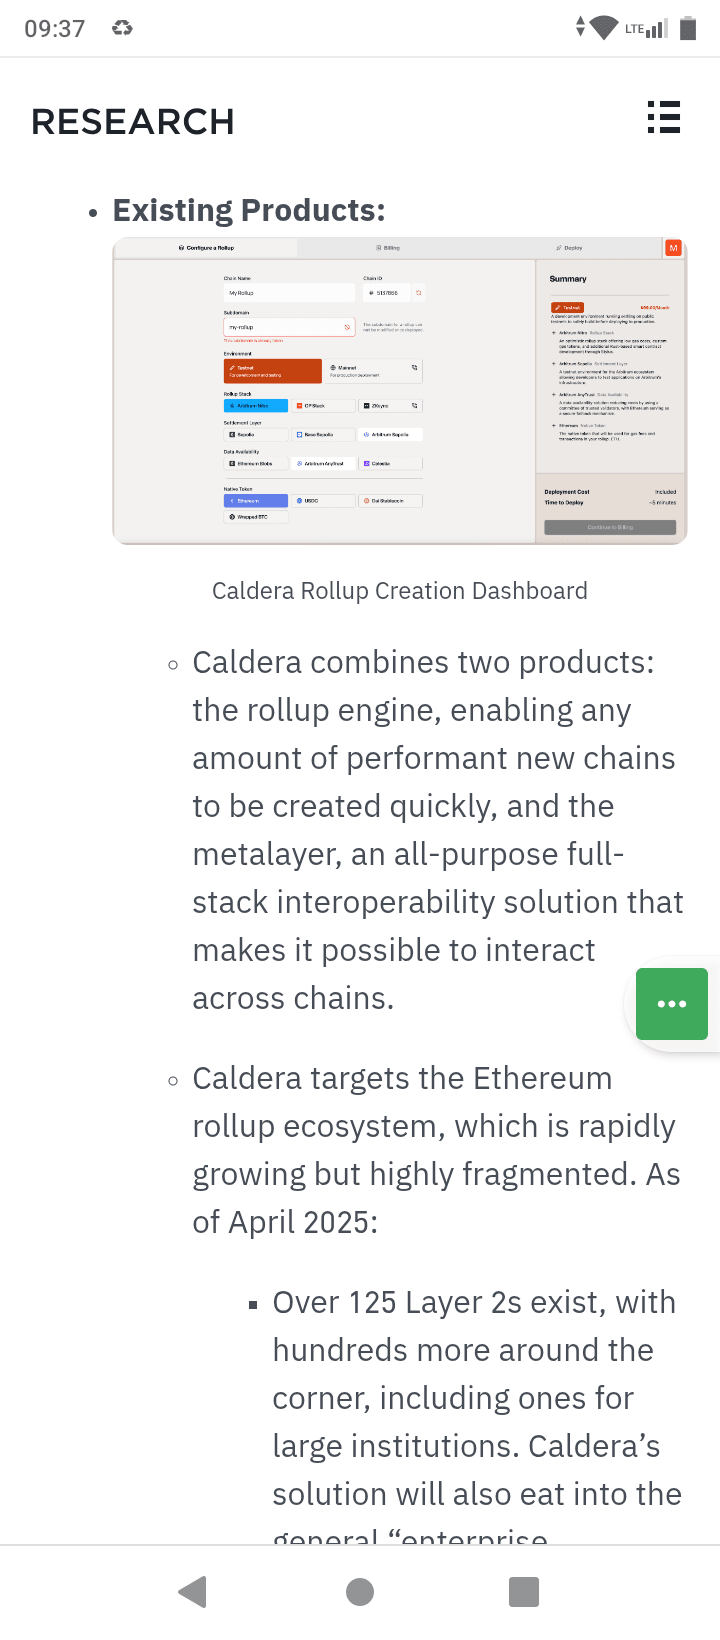This screenshot has height=1640, width=720.
Task: Switch to the Deploy tab in dashboard
Action: pos(569,247)
